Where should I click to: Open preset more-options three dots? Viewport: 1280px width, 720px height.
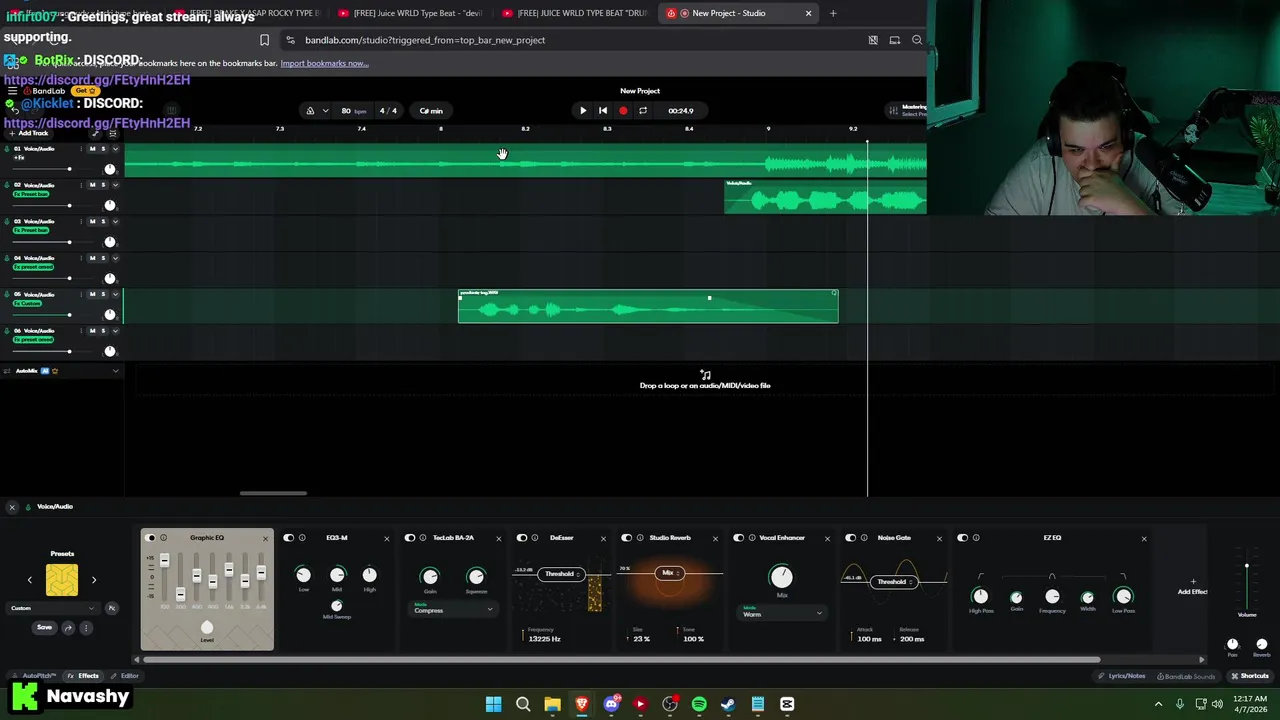[x=86, y=628]
